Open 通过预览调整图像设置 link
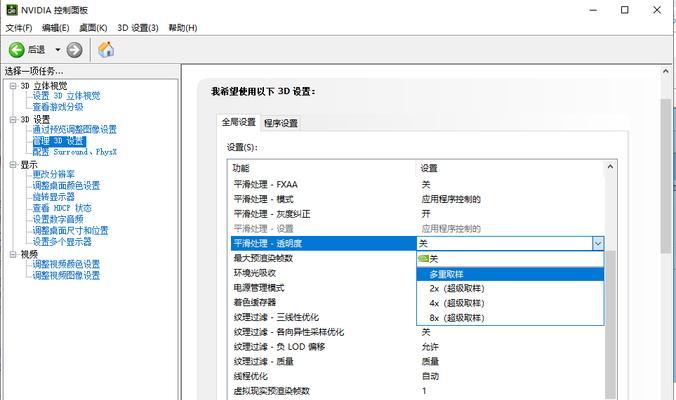 pyautogui.click(x=75, y=129)
